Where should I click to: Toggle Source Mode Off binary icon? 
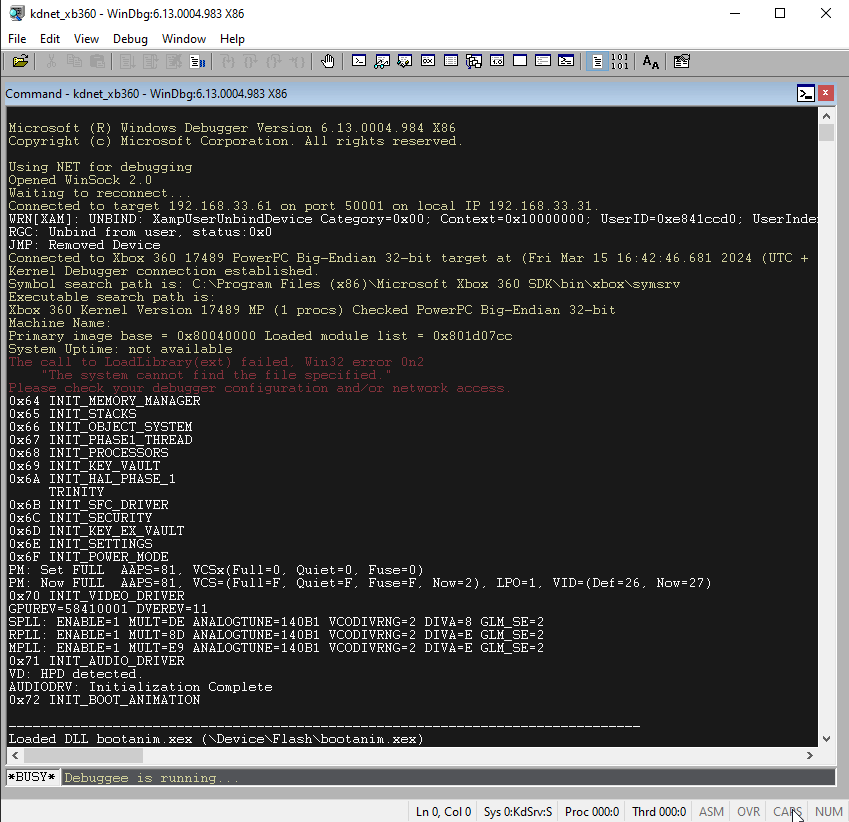click(x=619, y=61)
